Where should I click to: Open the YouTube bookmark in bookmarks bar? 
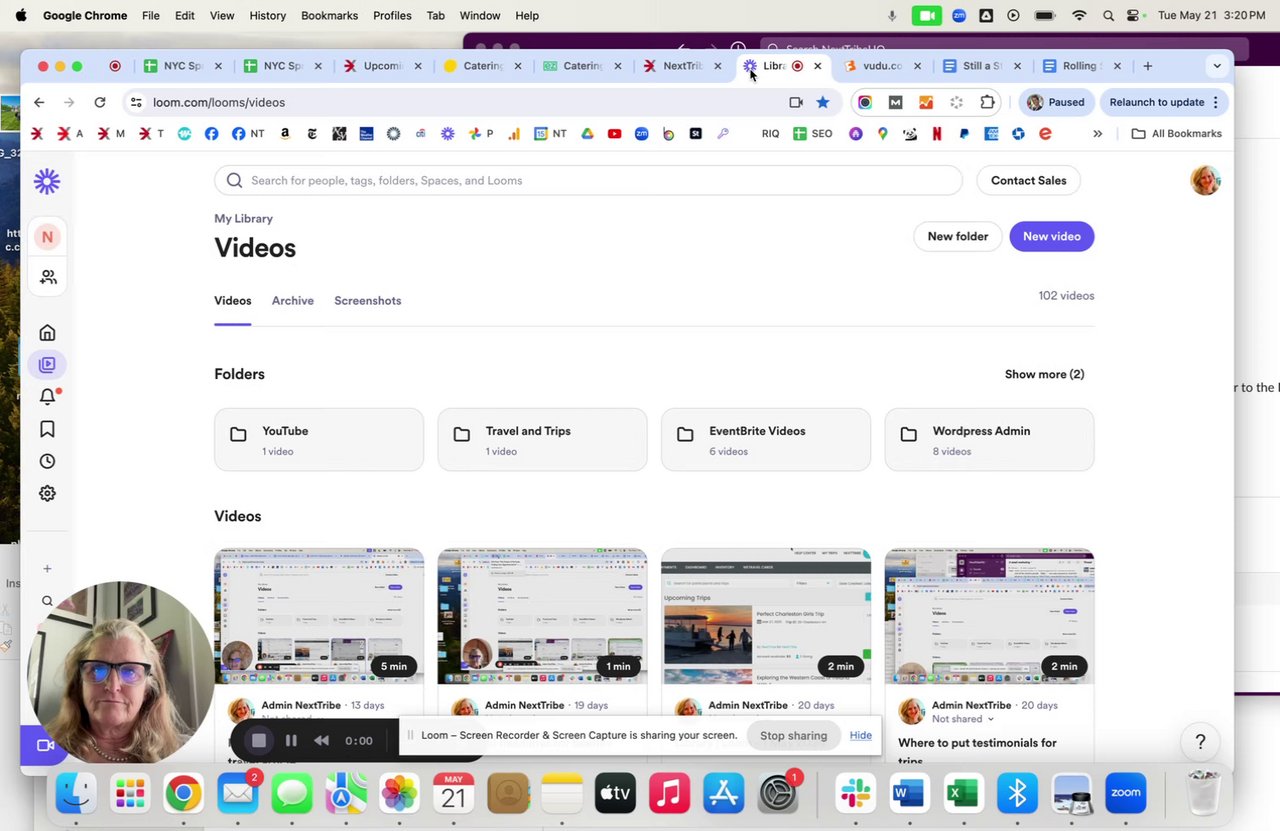pos(614,133)
